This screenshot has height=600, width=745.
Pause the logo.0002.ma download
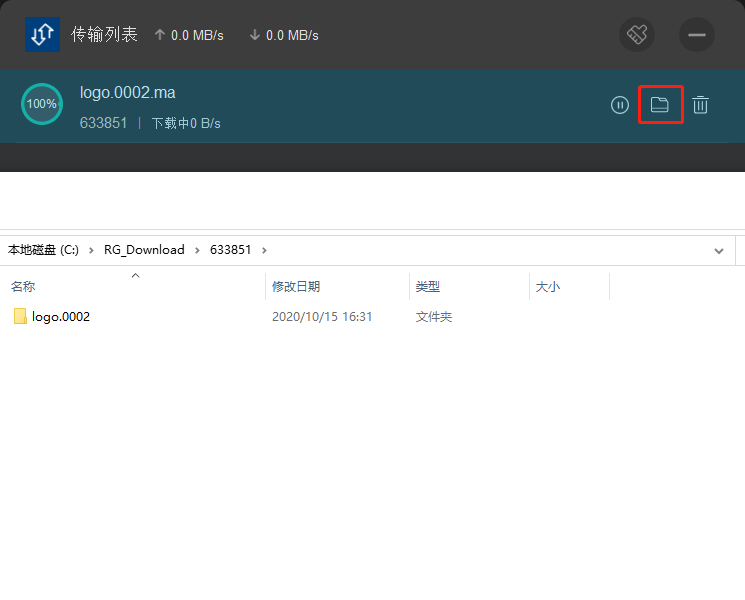coord(620,105)
